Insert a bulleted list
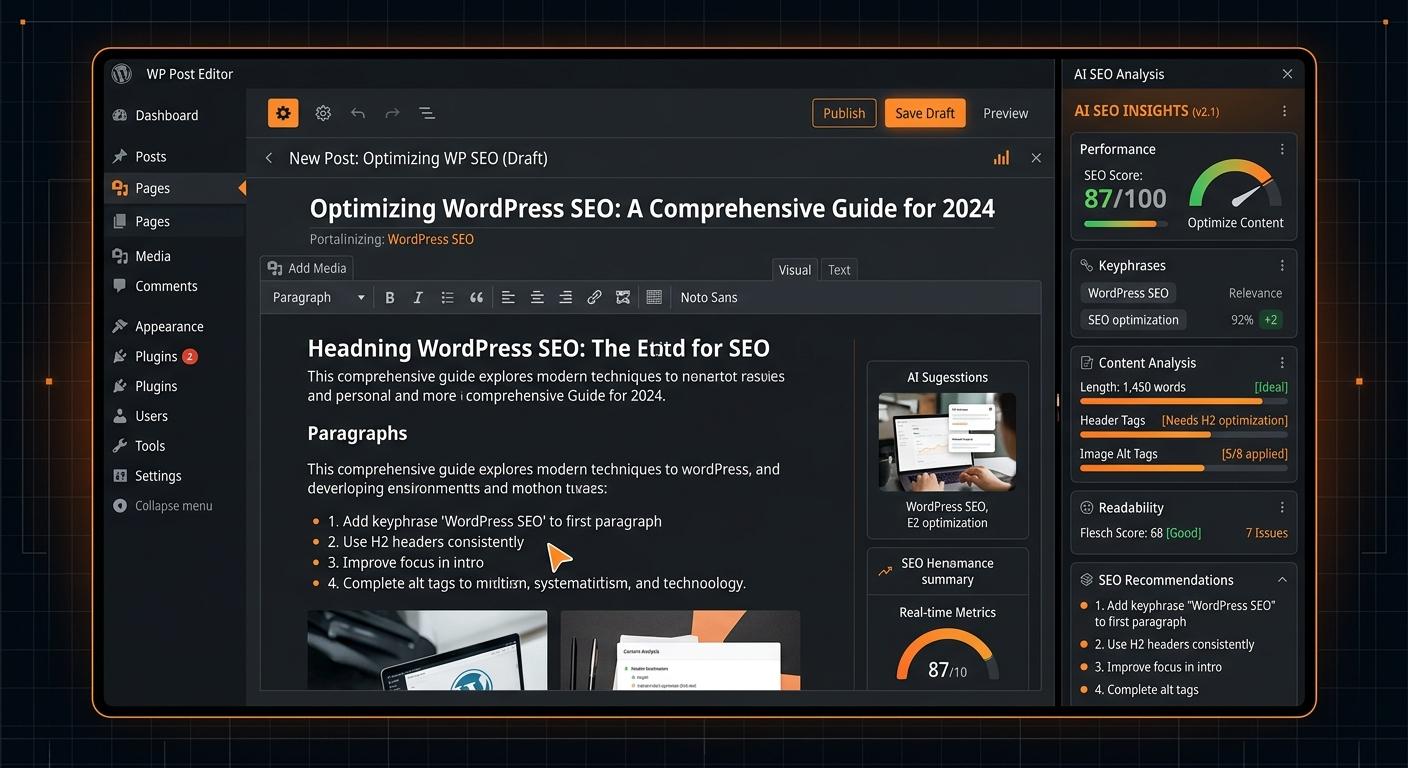The image size is (1408, 768). (447, 297)
